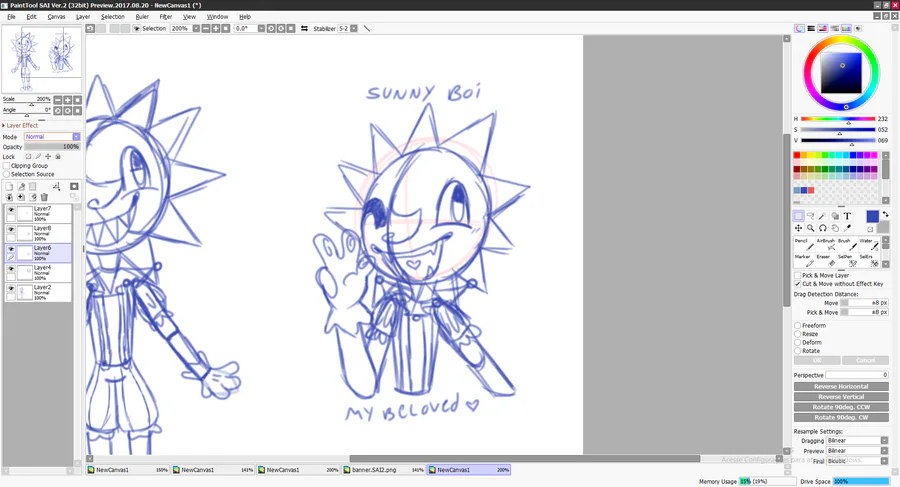Check Pick & Move Layer
Screen dimensions: 900x487
click(x=797, y=276)
